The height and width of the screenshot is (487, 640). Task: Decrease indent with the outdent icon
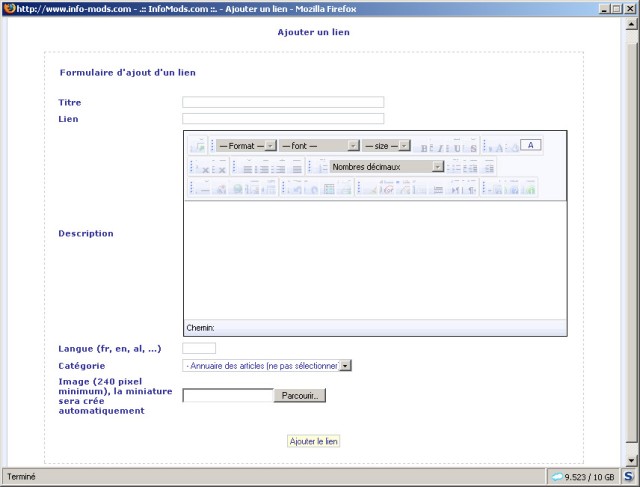[x=470, y=168]
